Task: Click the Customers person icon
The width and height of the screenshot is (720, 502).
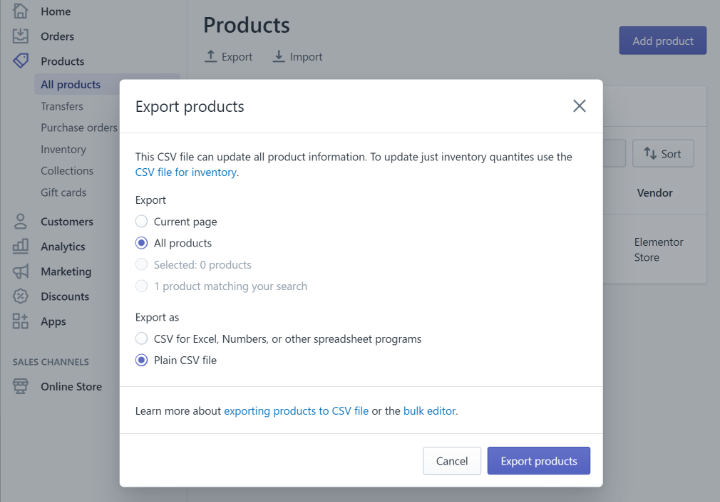Action: coord(20,221)
